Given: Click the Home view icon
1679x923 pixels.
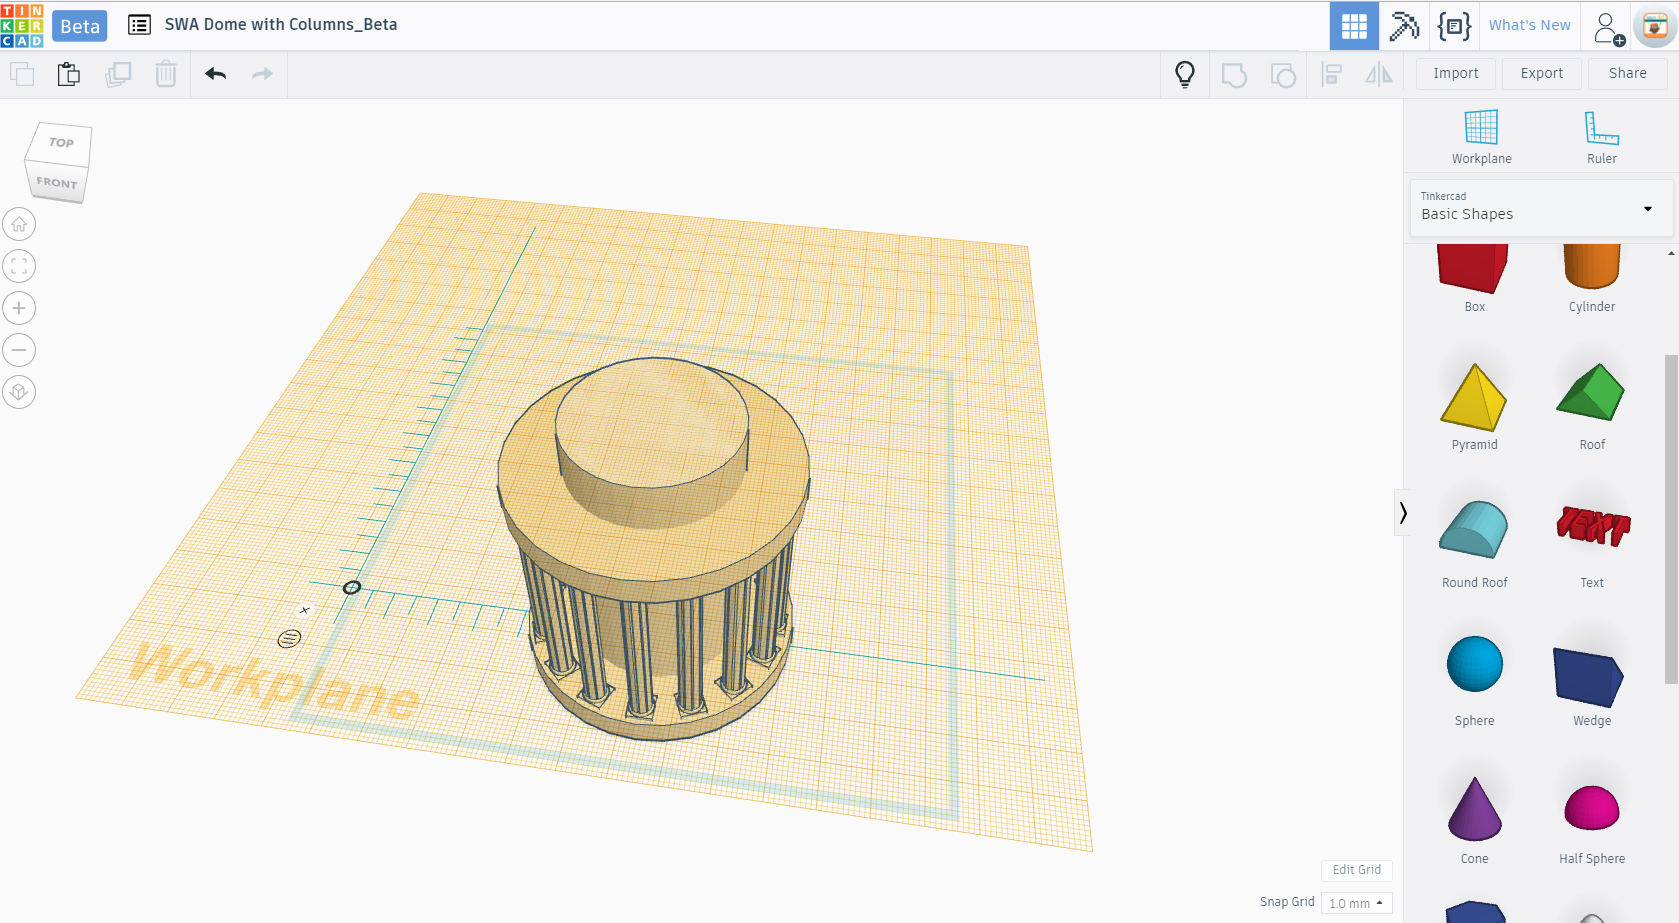Looking at the screenshot, I should tap(19, 224).
